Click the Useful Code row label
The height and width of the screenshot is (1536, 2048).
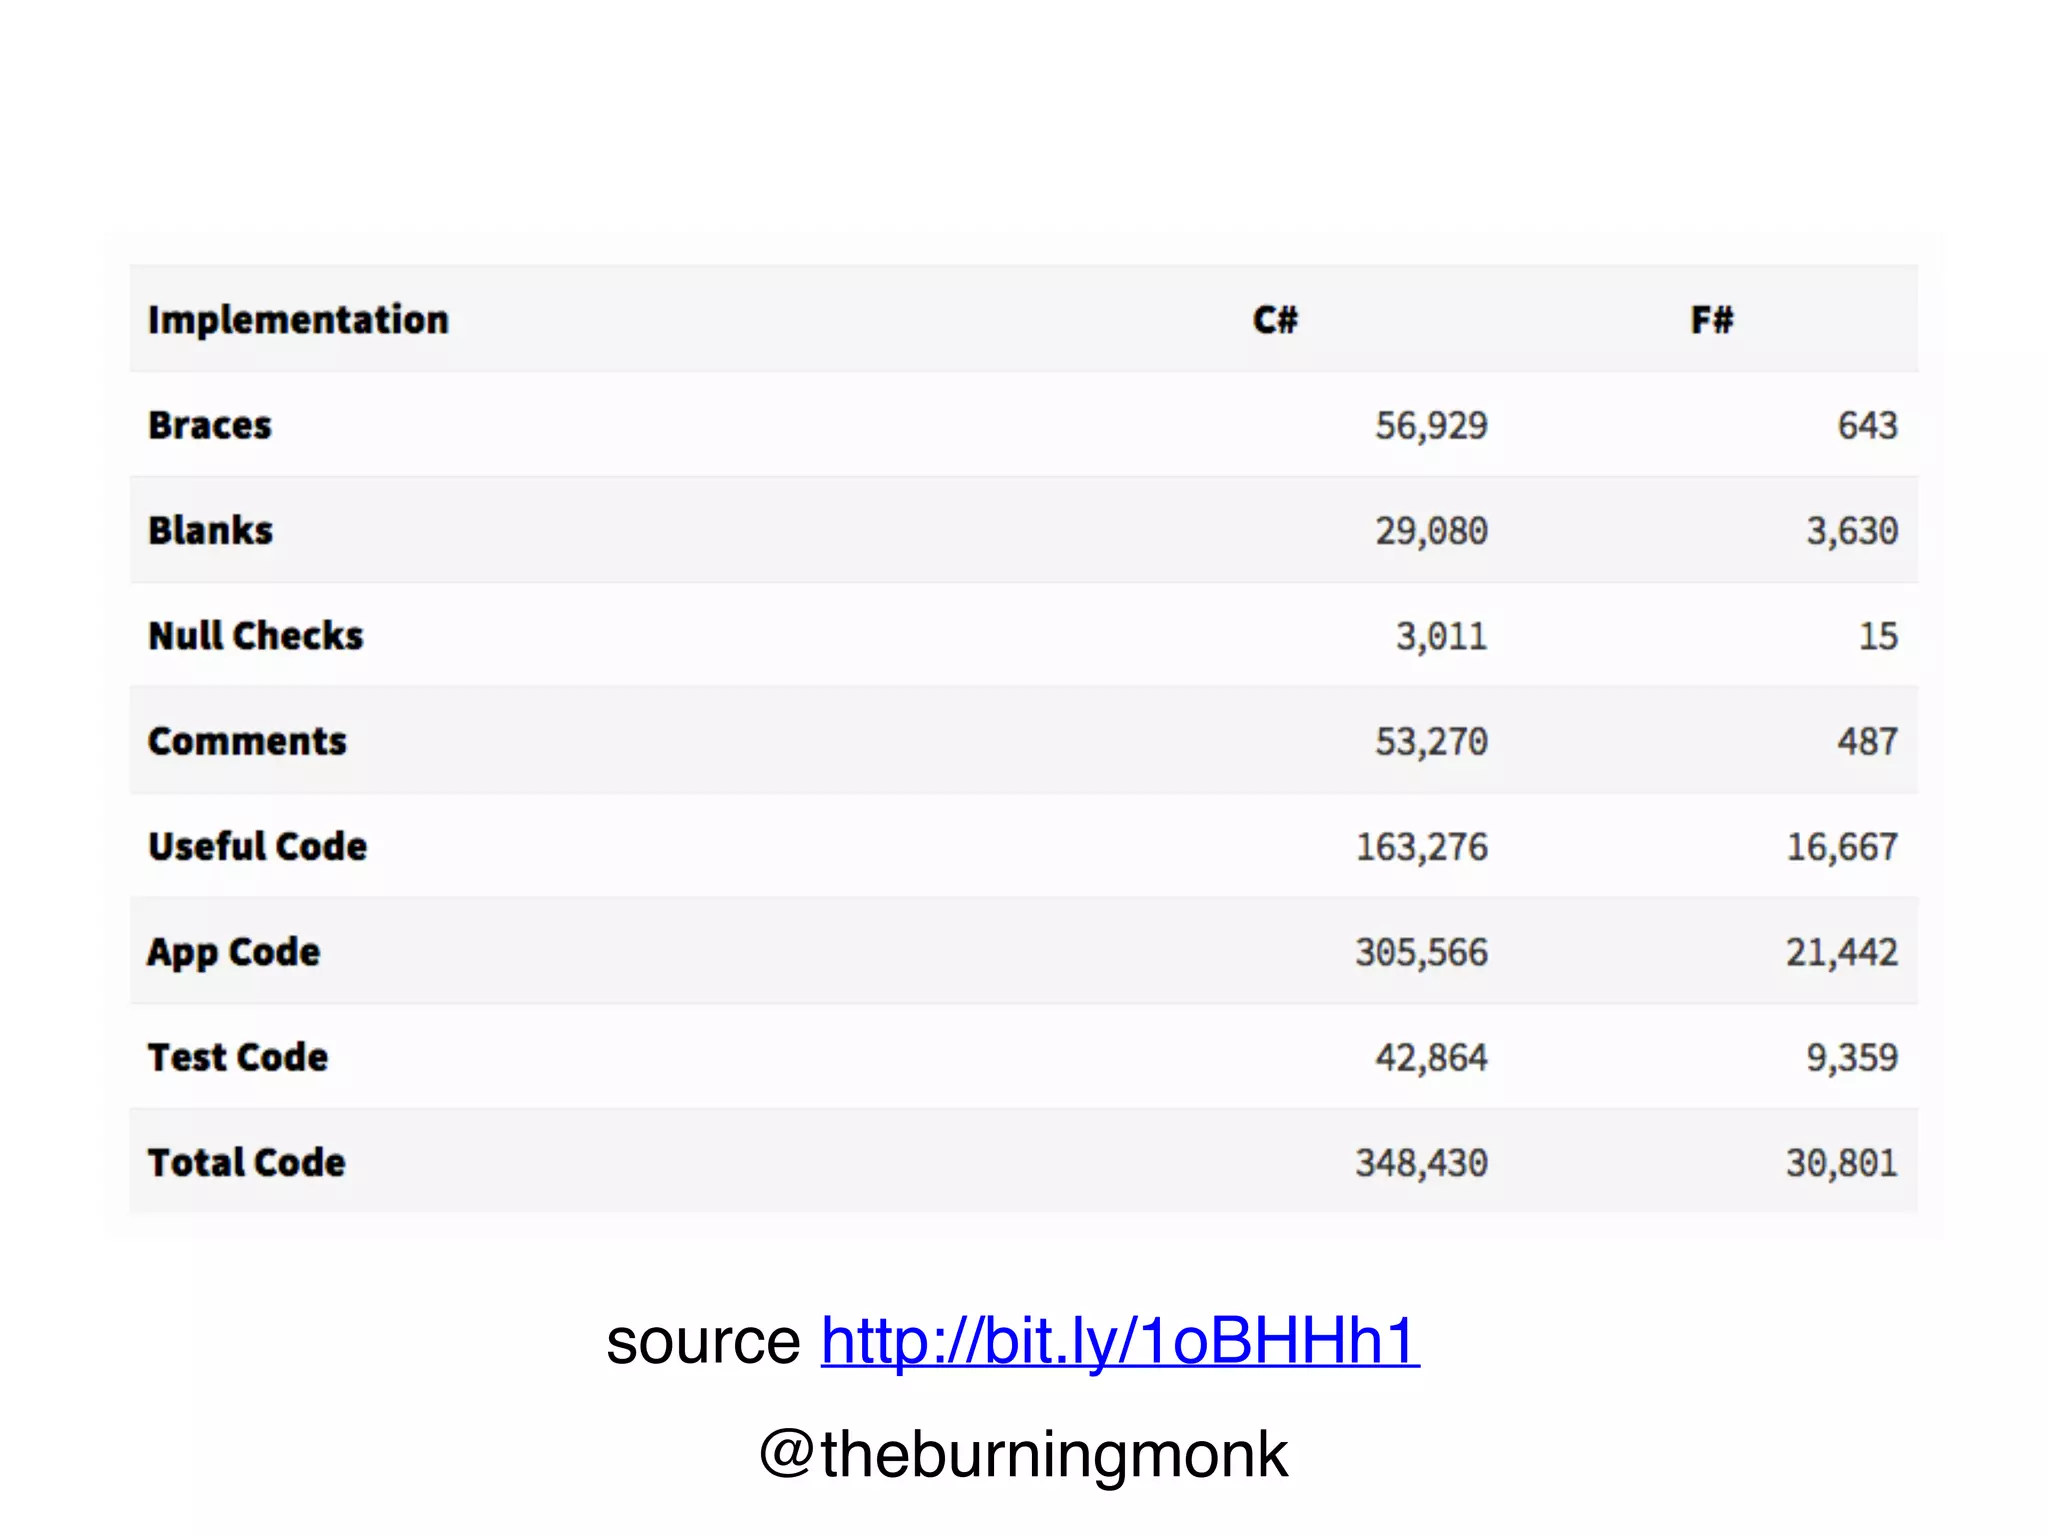(258, 847)
